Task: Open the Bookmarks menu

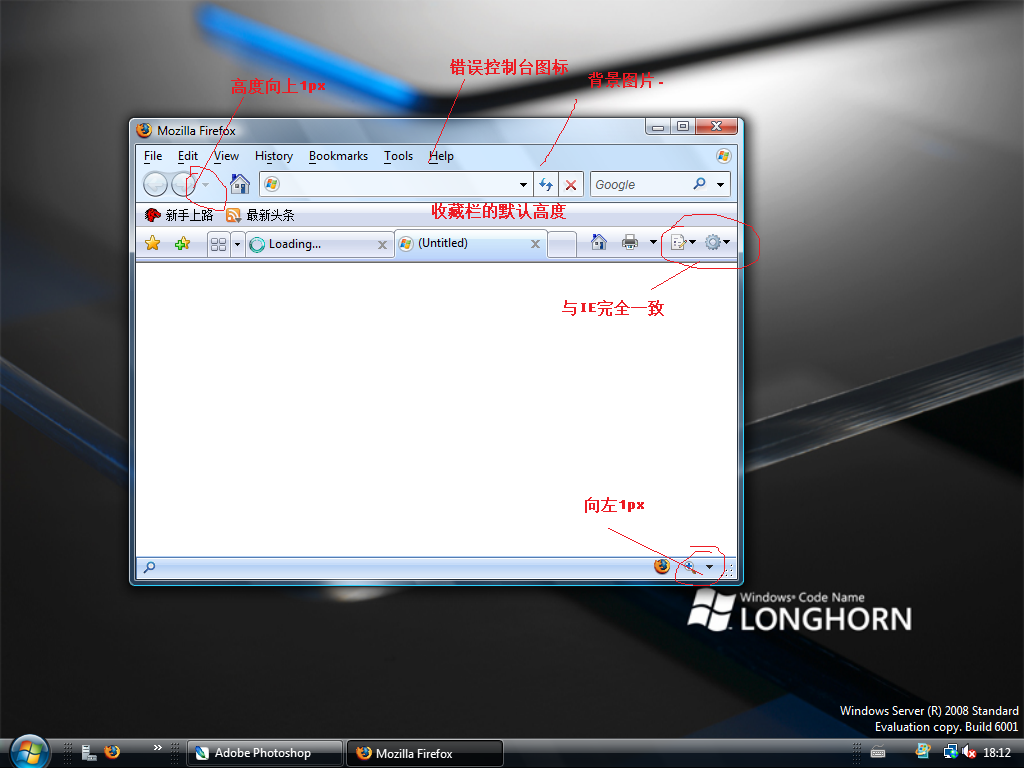Action: tap(338, 156)
